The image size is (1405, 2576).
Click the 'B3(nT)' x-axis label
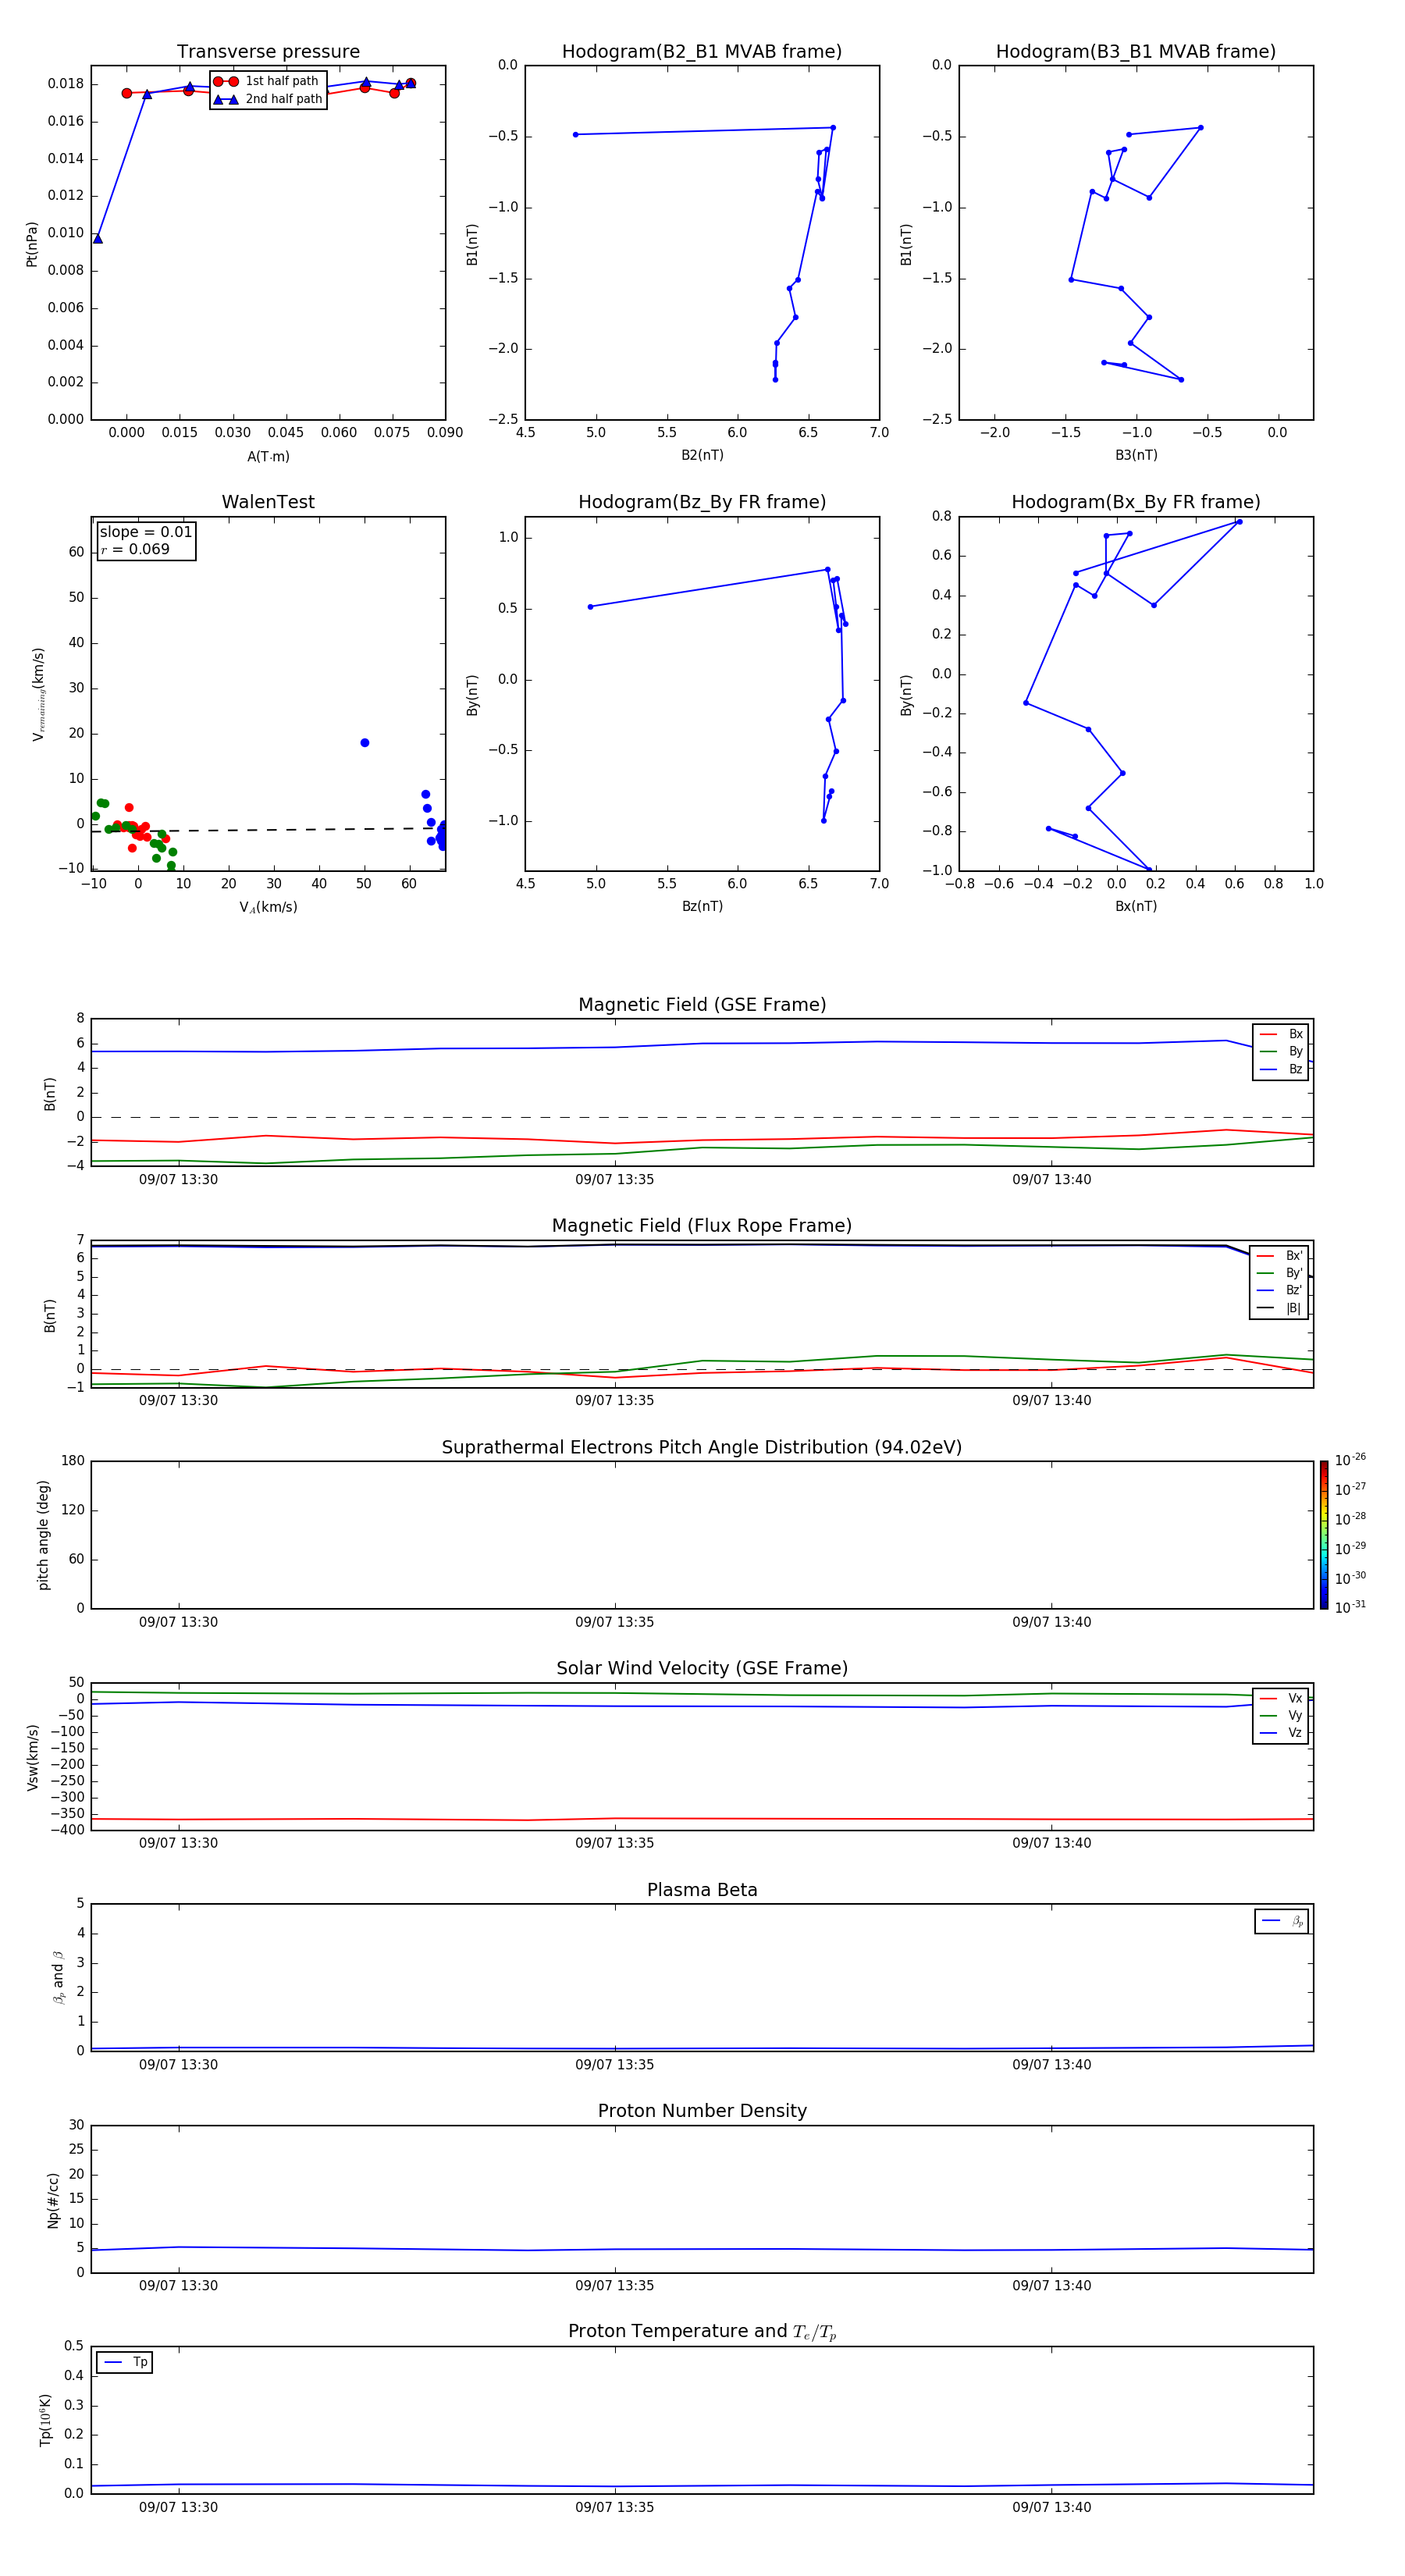[x=1136, y=455]
